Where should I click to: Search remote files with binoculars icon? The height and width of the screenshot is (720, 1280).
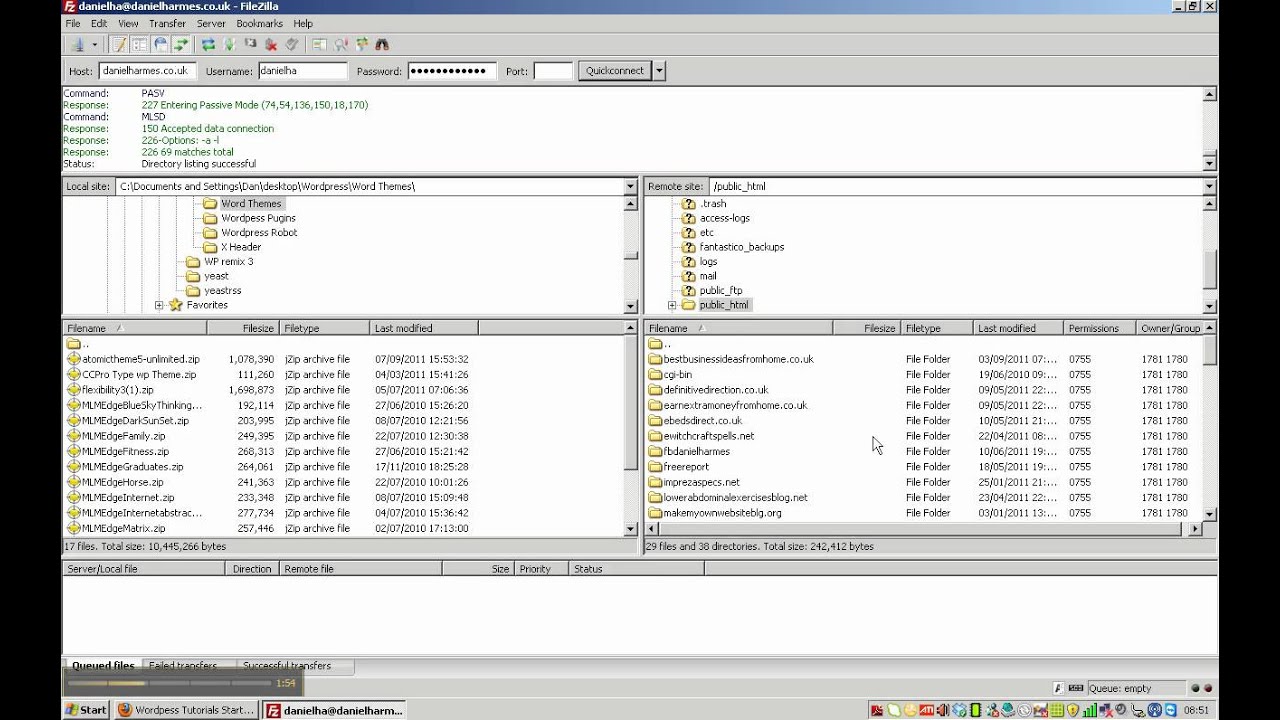tap(382, 44)
